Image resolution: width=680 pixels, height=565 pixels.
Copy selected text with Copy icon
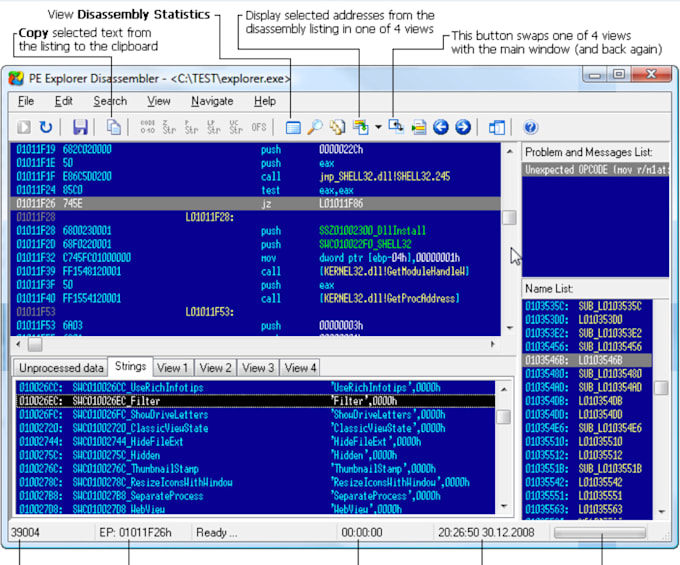(x=114, y=127)
